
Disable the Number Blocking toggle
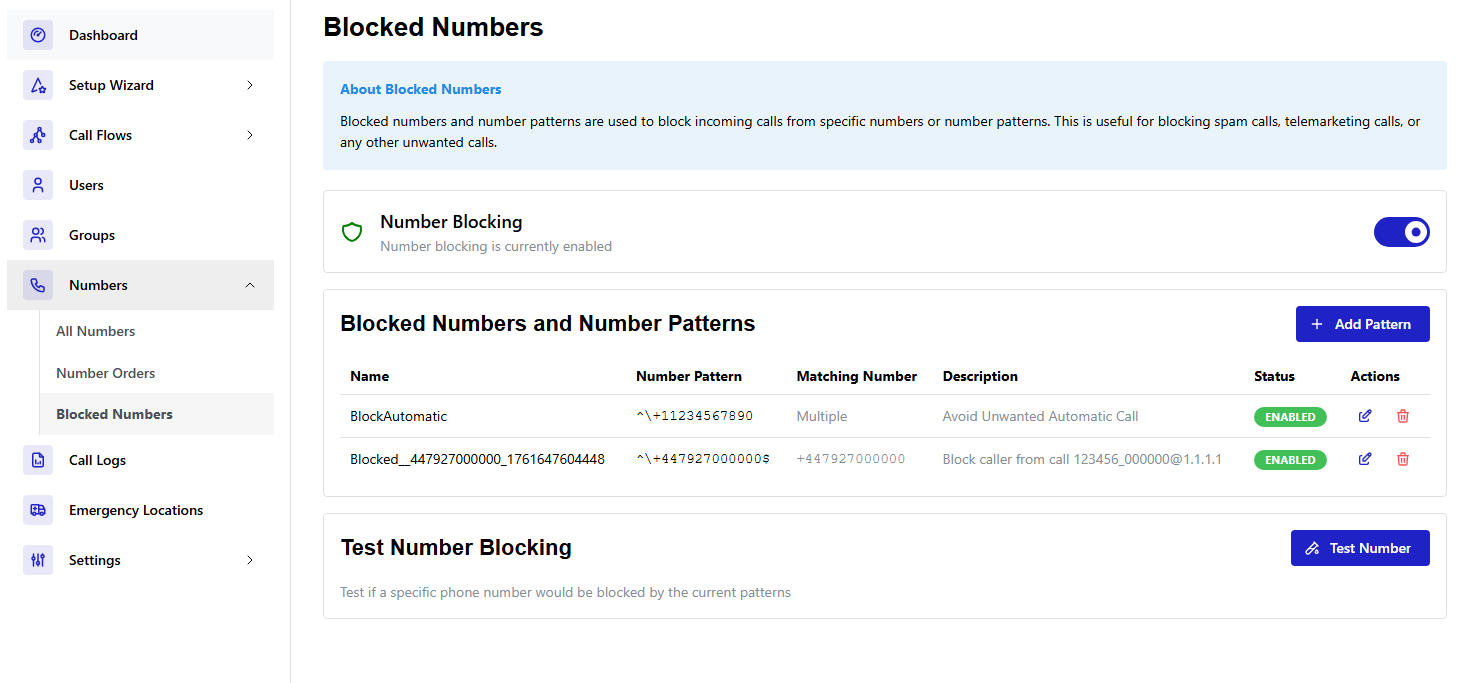pos(1401,232)
